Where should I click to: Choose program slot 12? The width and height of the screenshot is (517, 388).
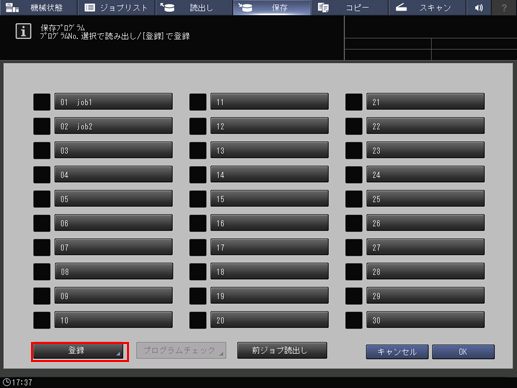pyautogui.click(x=269, y=126)
